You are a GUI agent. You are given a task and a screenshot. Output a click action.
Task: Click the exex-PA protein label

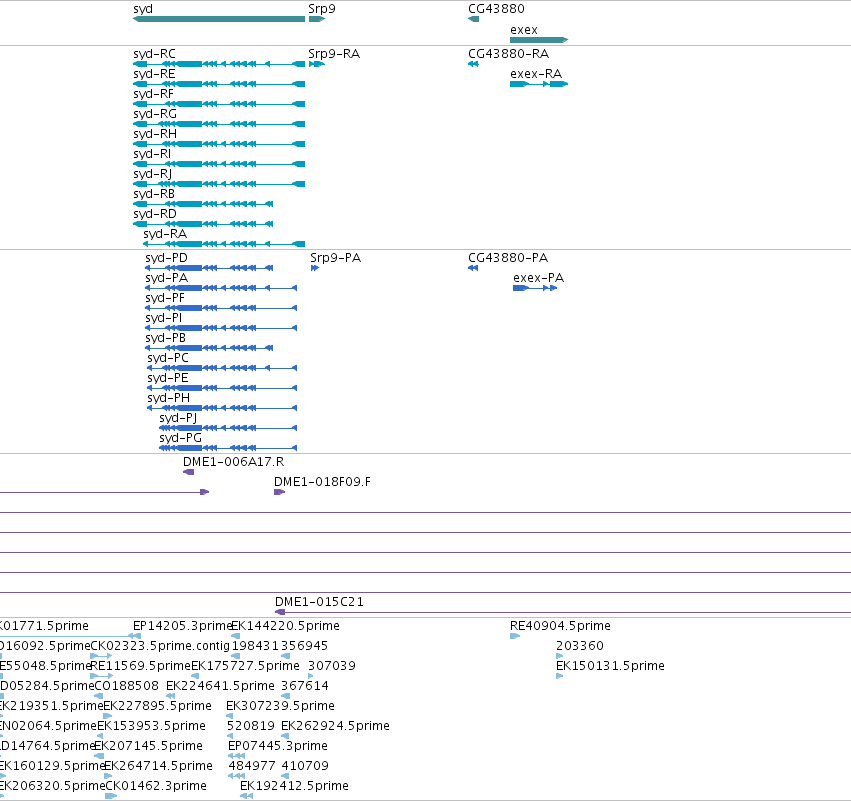point(538,278)
